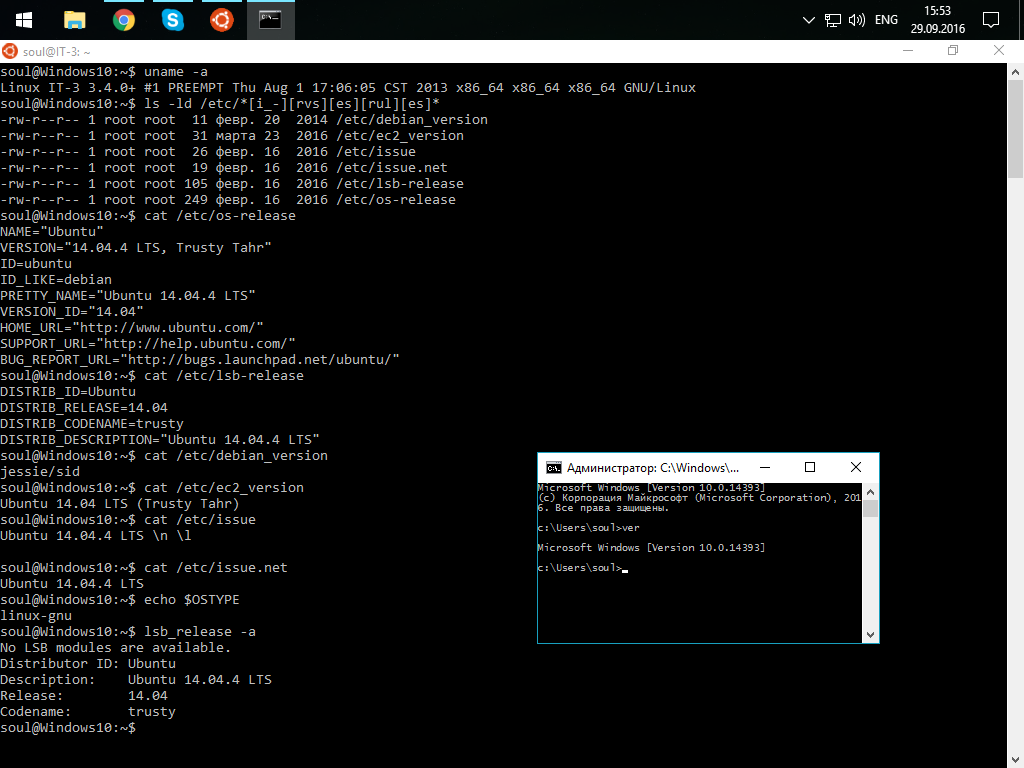Launch Google Chrome from the taskbar
Image resolution: width=1024 pixels, height=768 pixels.
coord(123,20)
